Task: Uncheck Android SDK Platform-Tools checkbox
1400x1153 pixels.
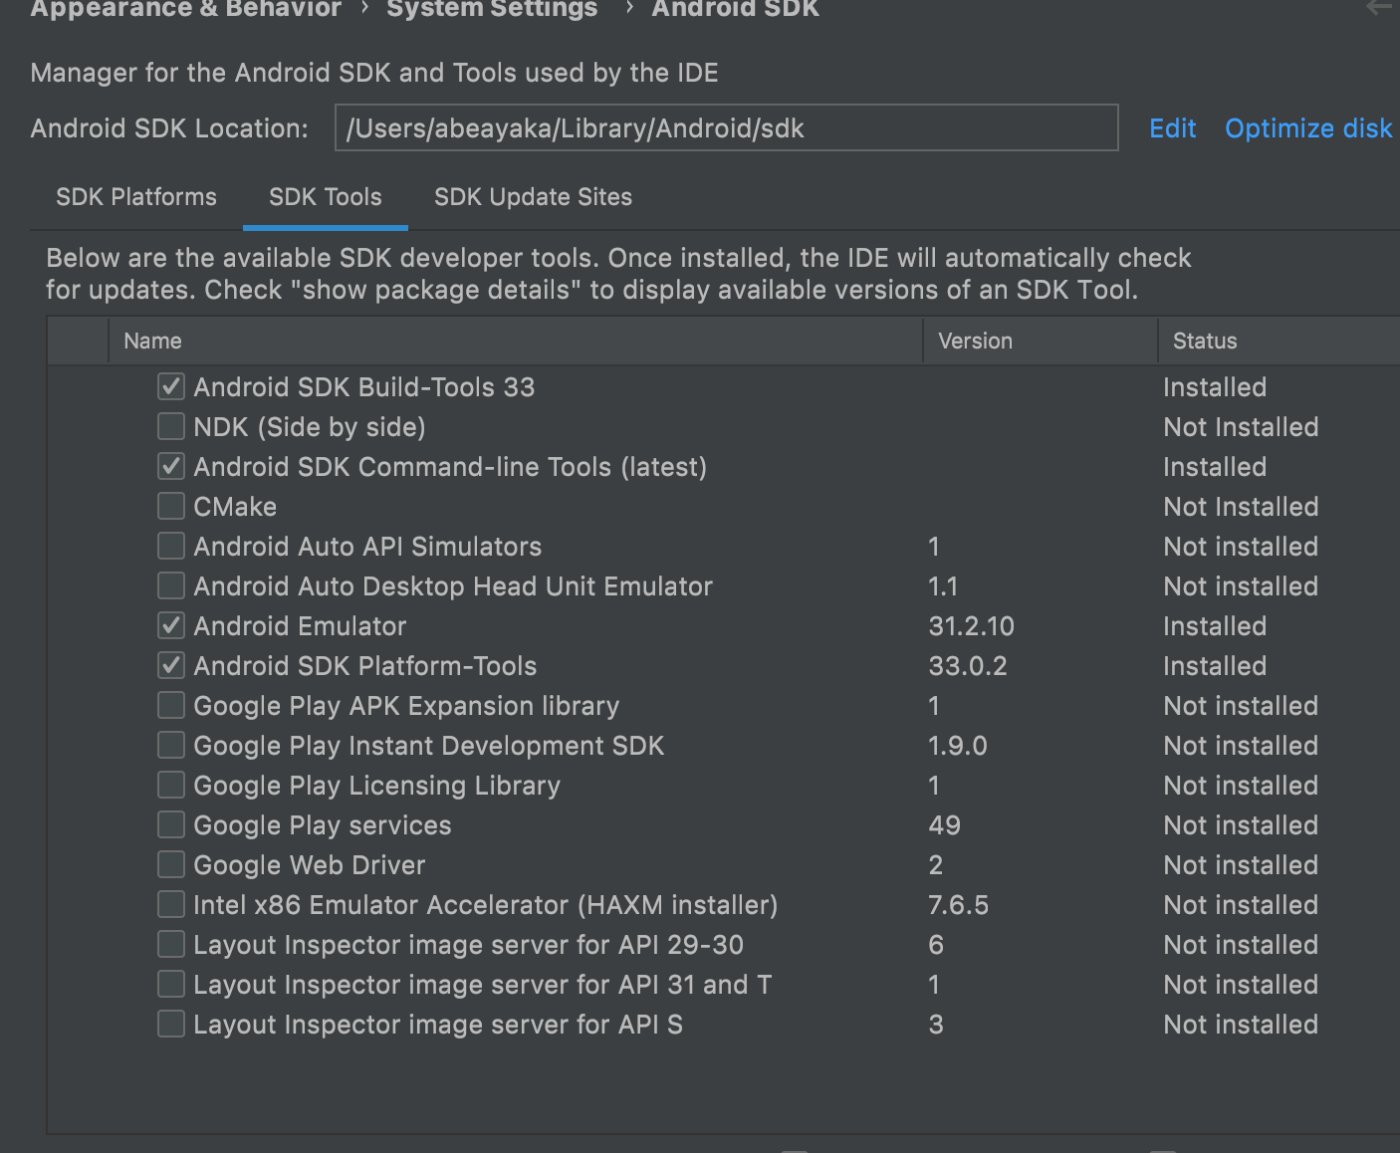Action: (171, 665)
